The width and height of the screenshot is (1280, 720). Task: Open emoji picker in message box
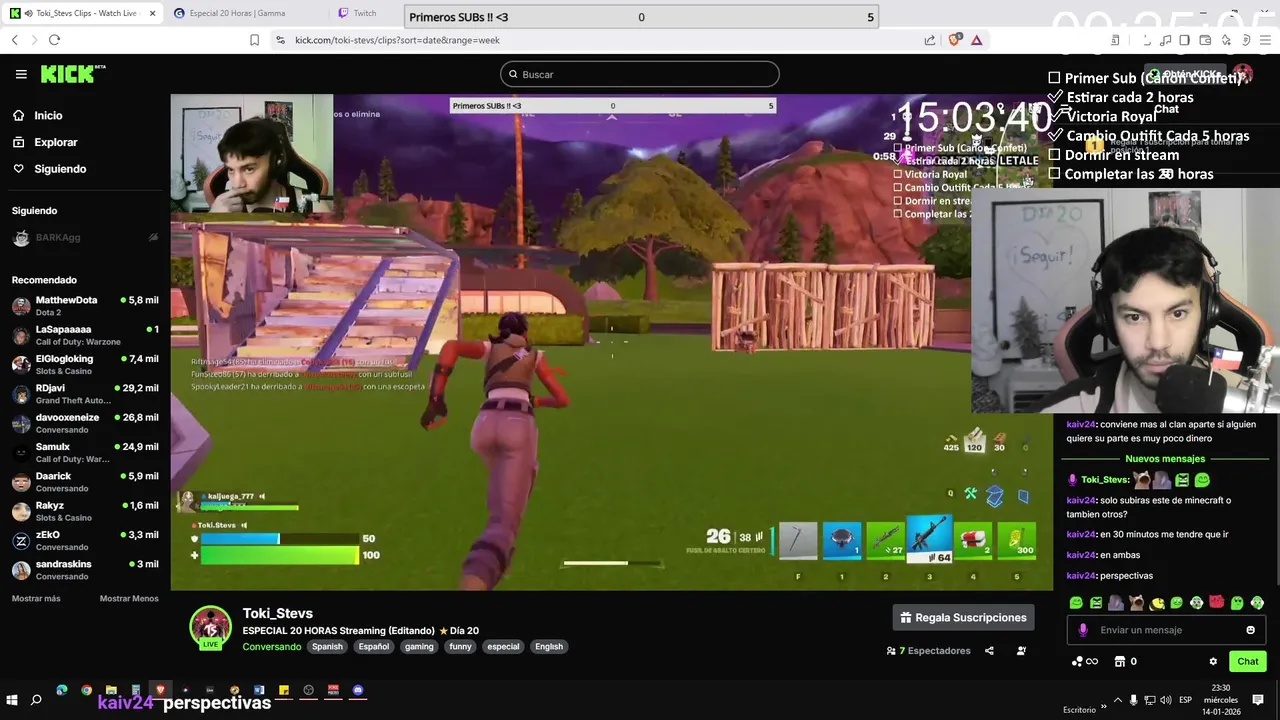coord(1250,630)
